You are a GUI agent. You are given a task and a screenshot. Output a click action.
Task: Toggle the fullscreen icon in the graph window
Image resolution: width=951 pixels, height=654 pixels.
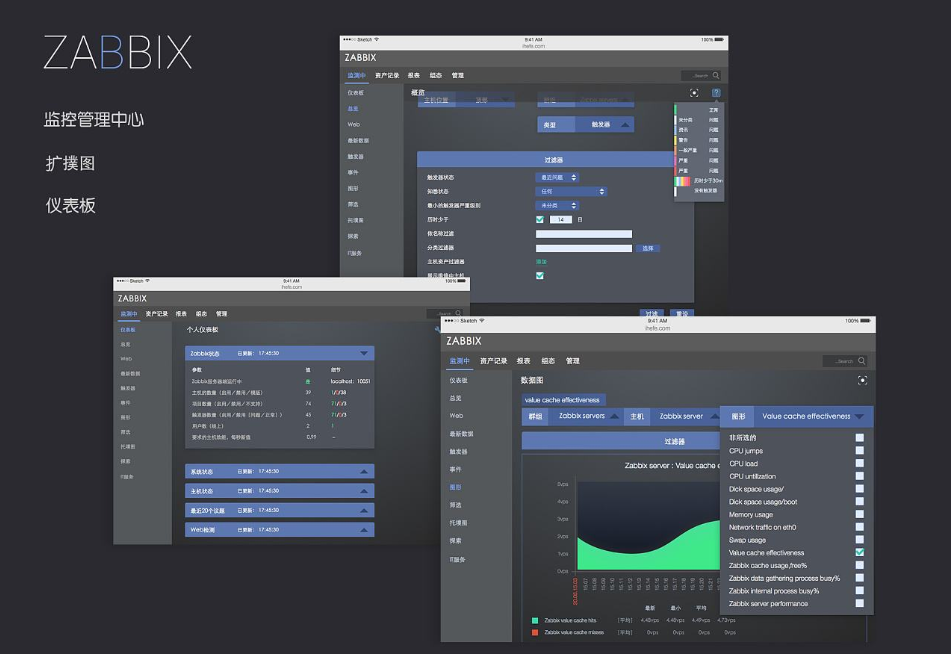tap(862, 380)
